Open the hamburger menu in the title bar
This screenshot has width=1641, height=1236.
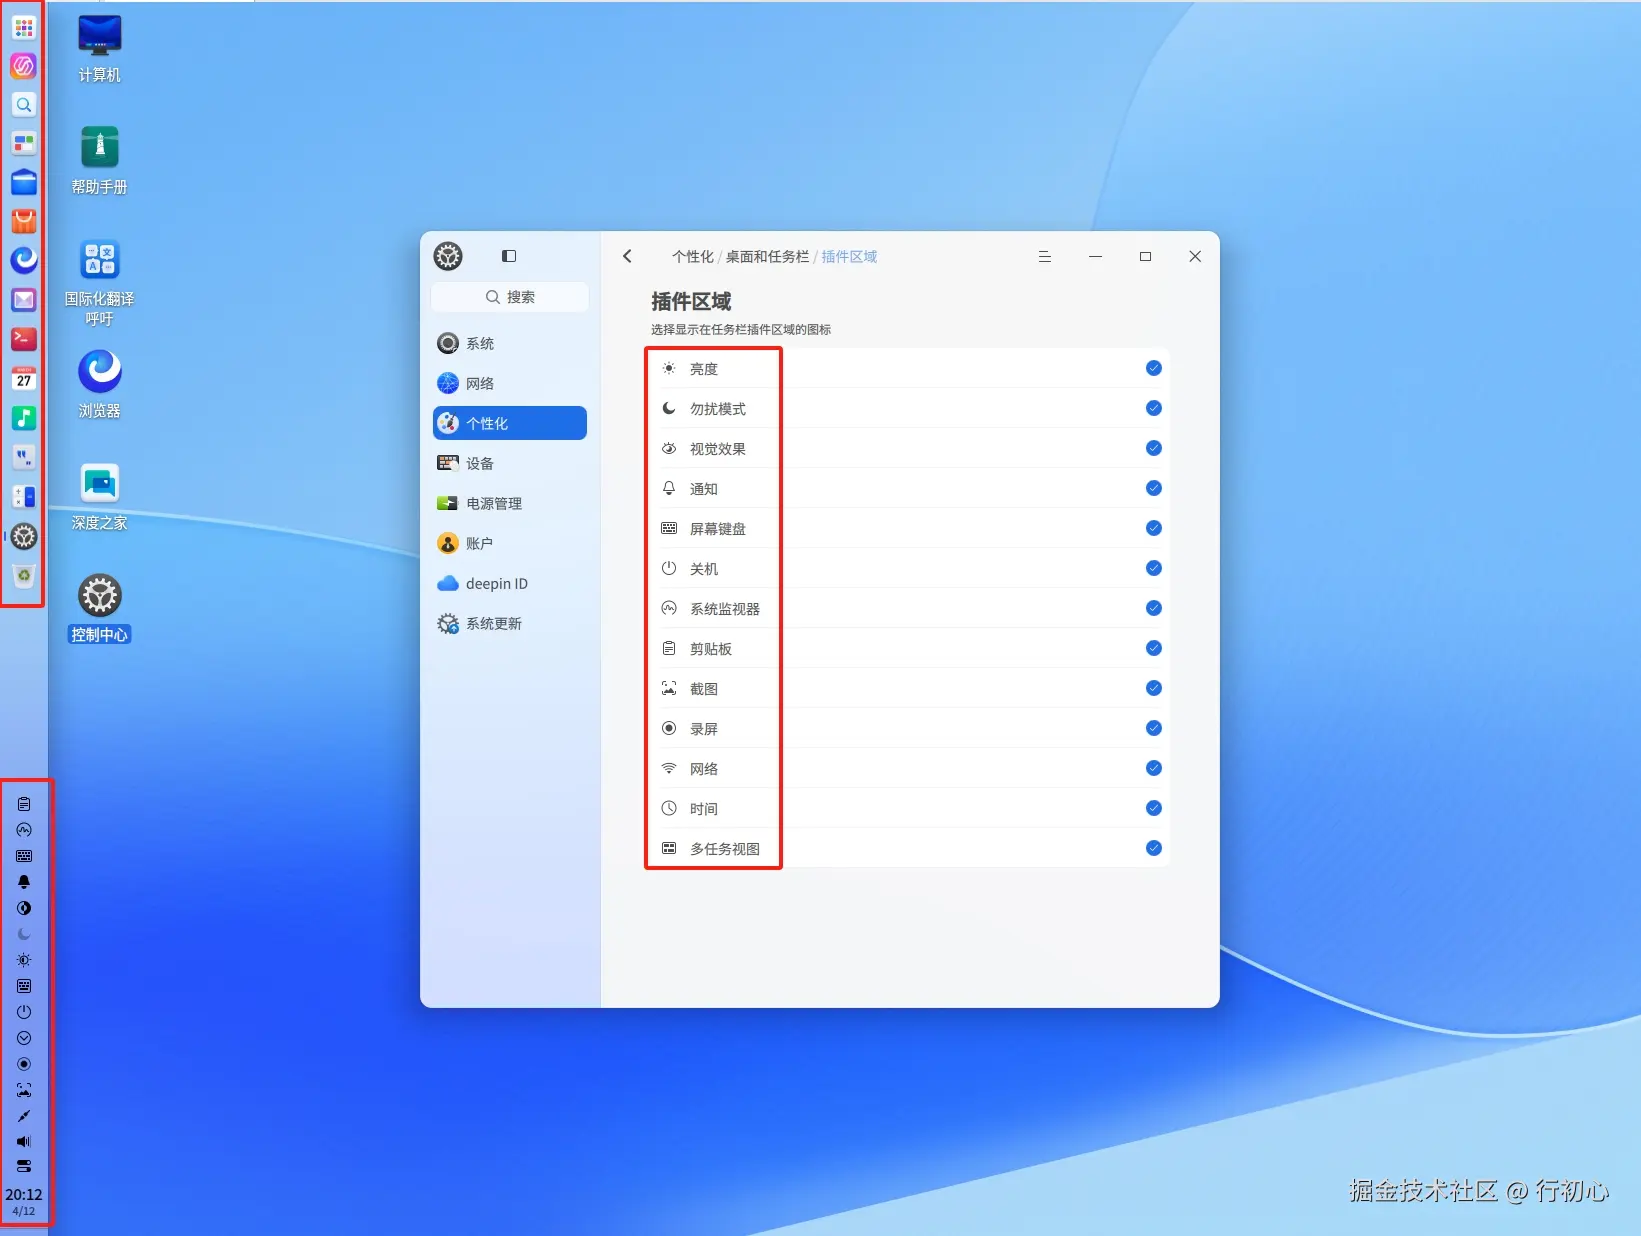tap(1045, 257)
